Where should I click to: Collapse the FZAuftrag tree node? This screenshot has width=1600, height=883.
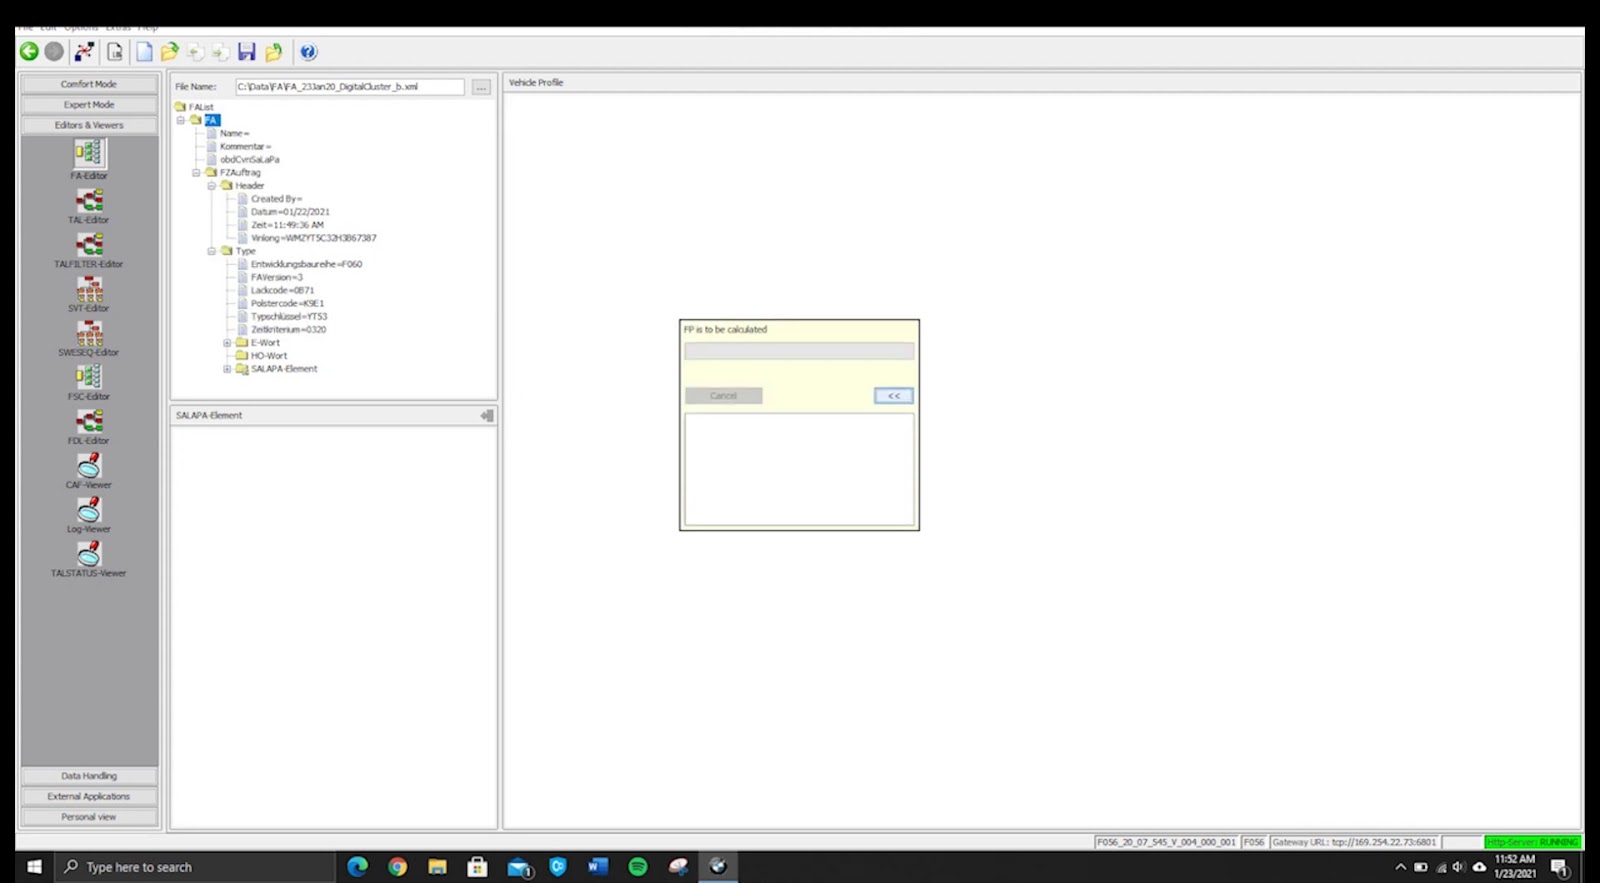pyautogui.click(x=196, y=172)
